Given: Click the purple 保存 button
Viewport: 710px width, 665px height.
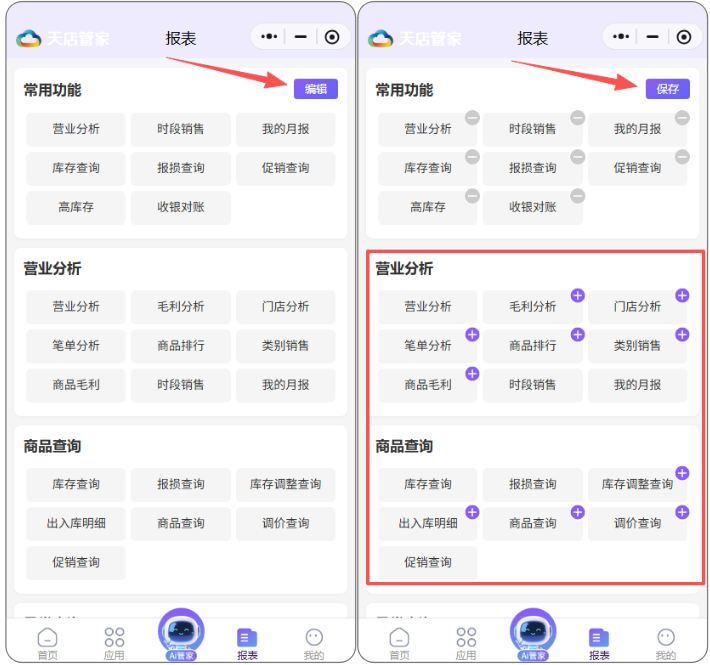Looking at the screenshot, I should pyautogui.click(x=667, y=89).
